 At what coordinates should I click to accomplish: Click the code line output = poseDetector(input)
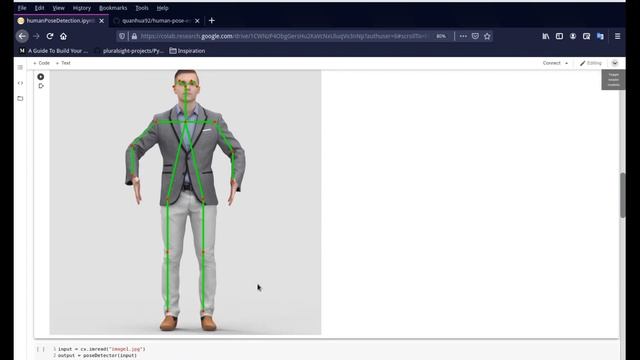tap(97, 356)
